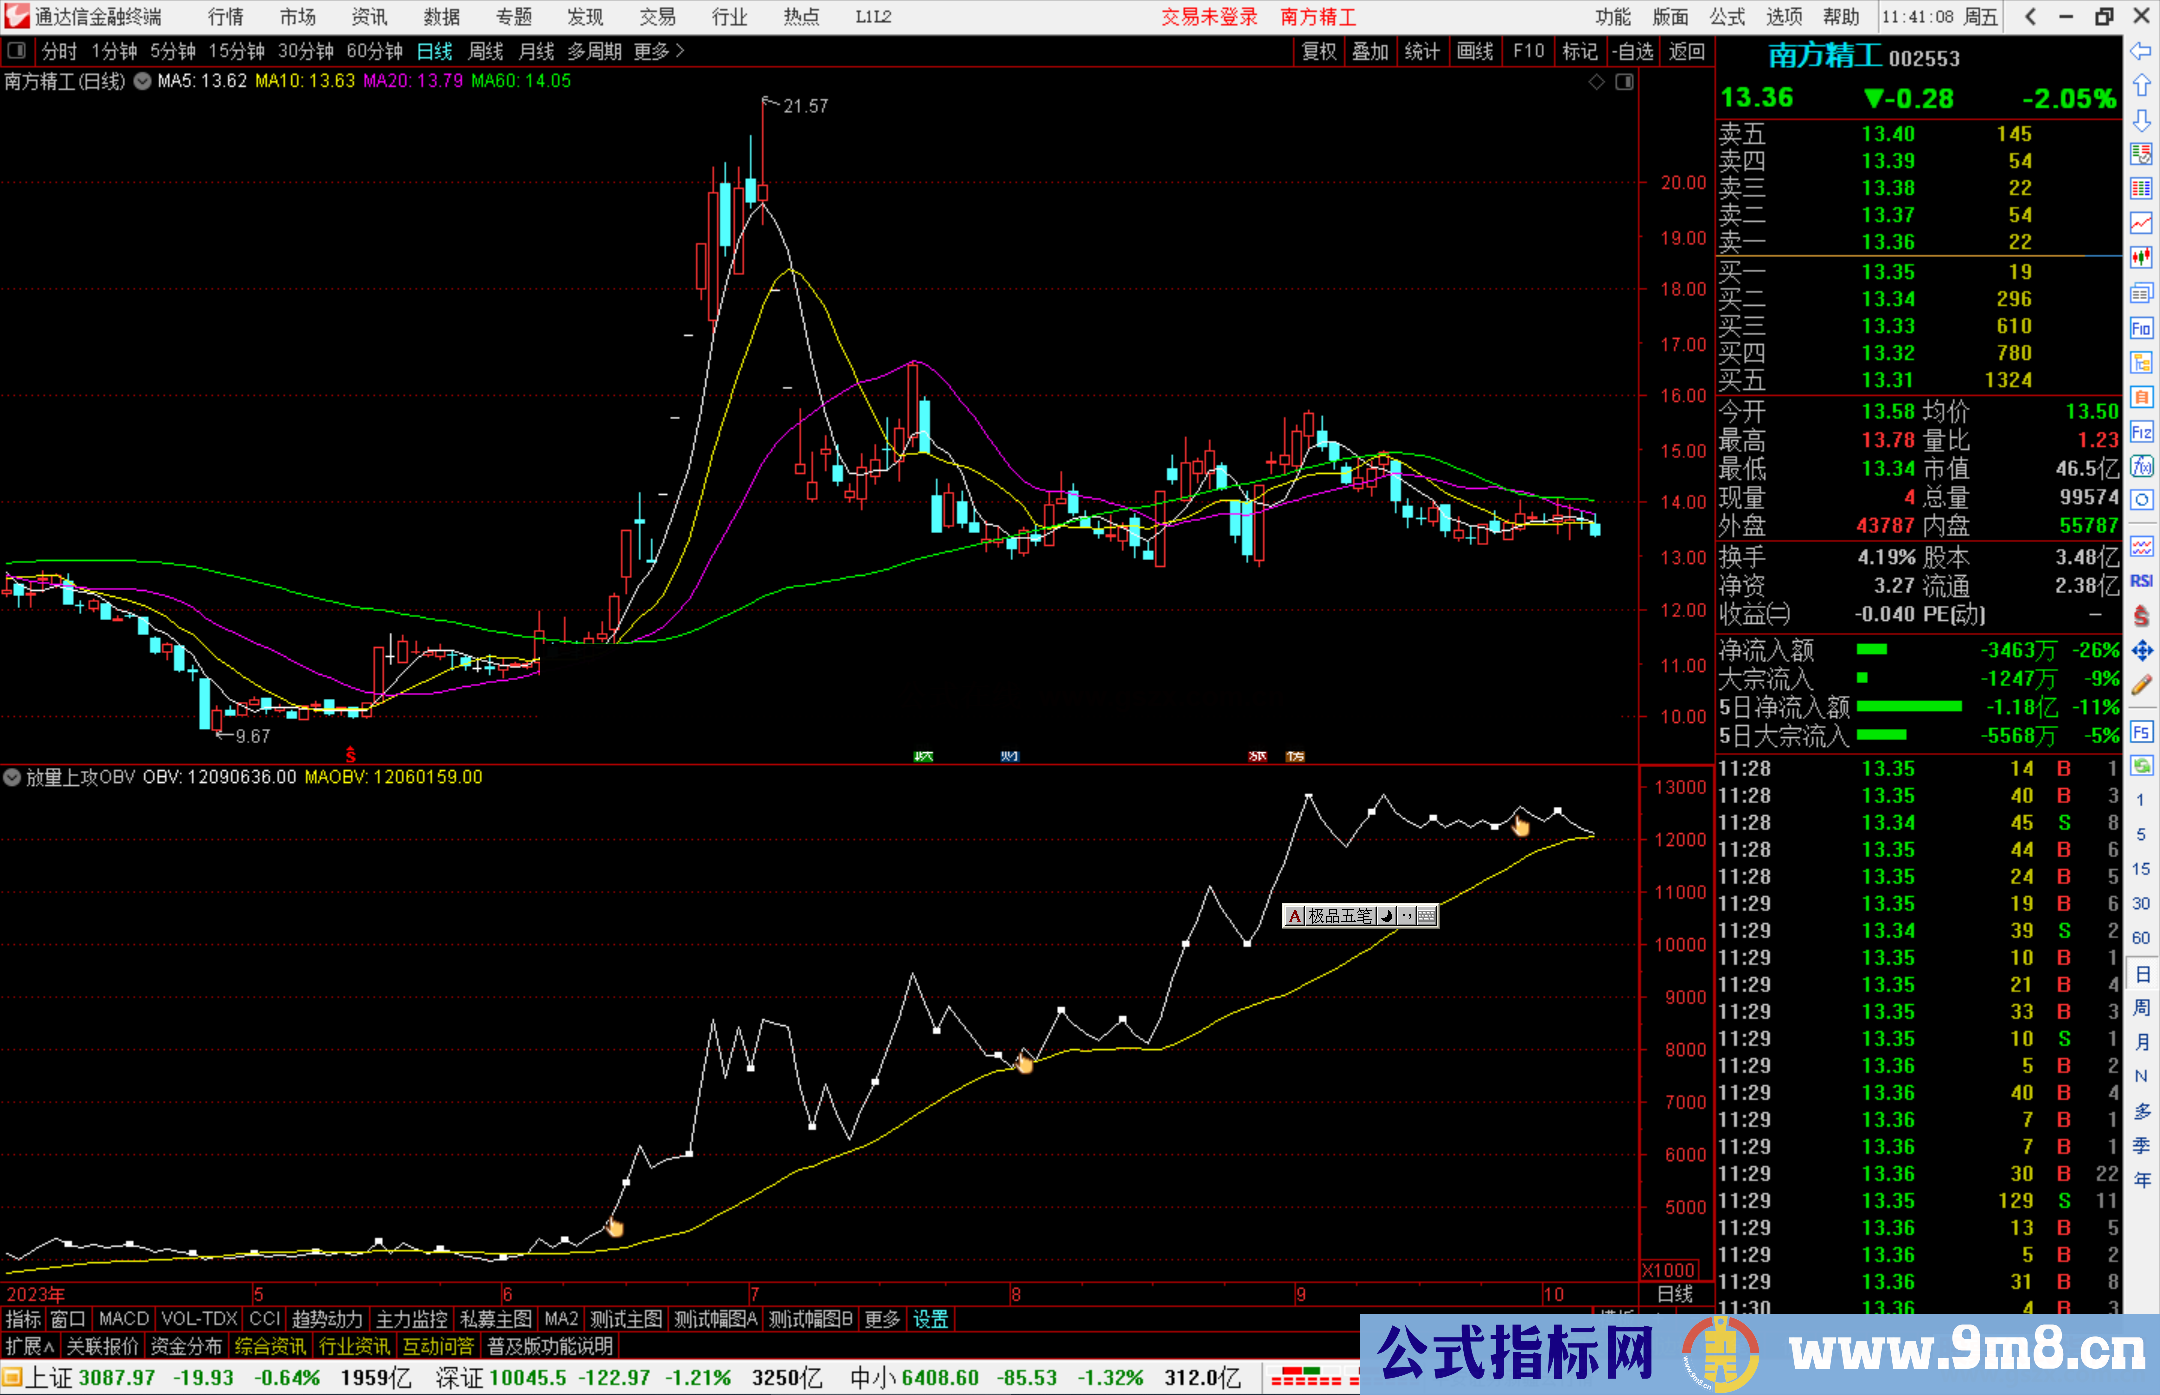Click the candlestick chart sidebar icon

2141,258
